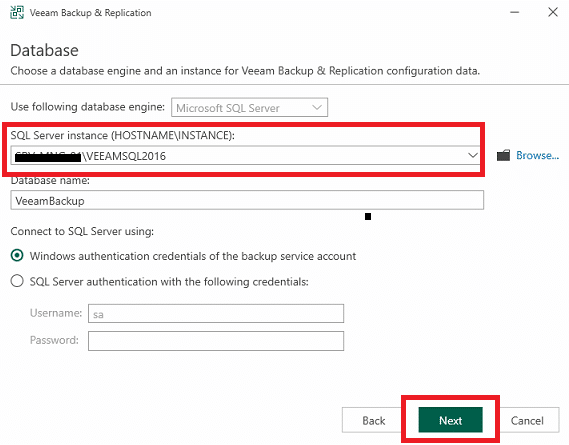
Task: Click the 'Connect to SQL Server using:' label
Action: tap(82, 231)
